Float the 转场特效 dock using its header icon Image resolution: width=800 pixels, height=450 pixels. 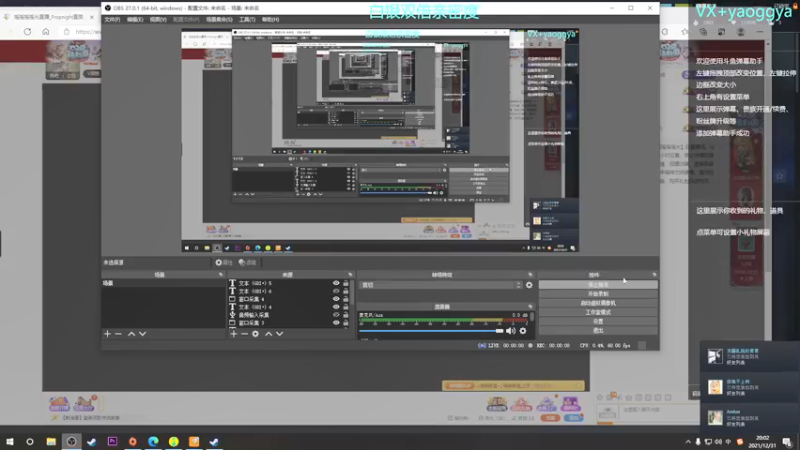pos(530,274)
